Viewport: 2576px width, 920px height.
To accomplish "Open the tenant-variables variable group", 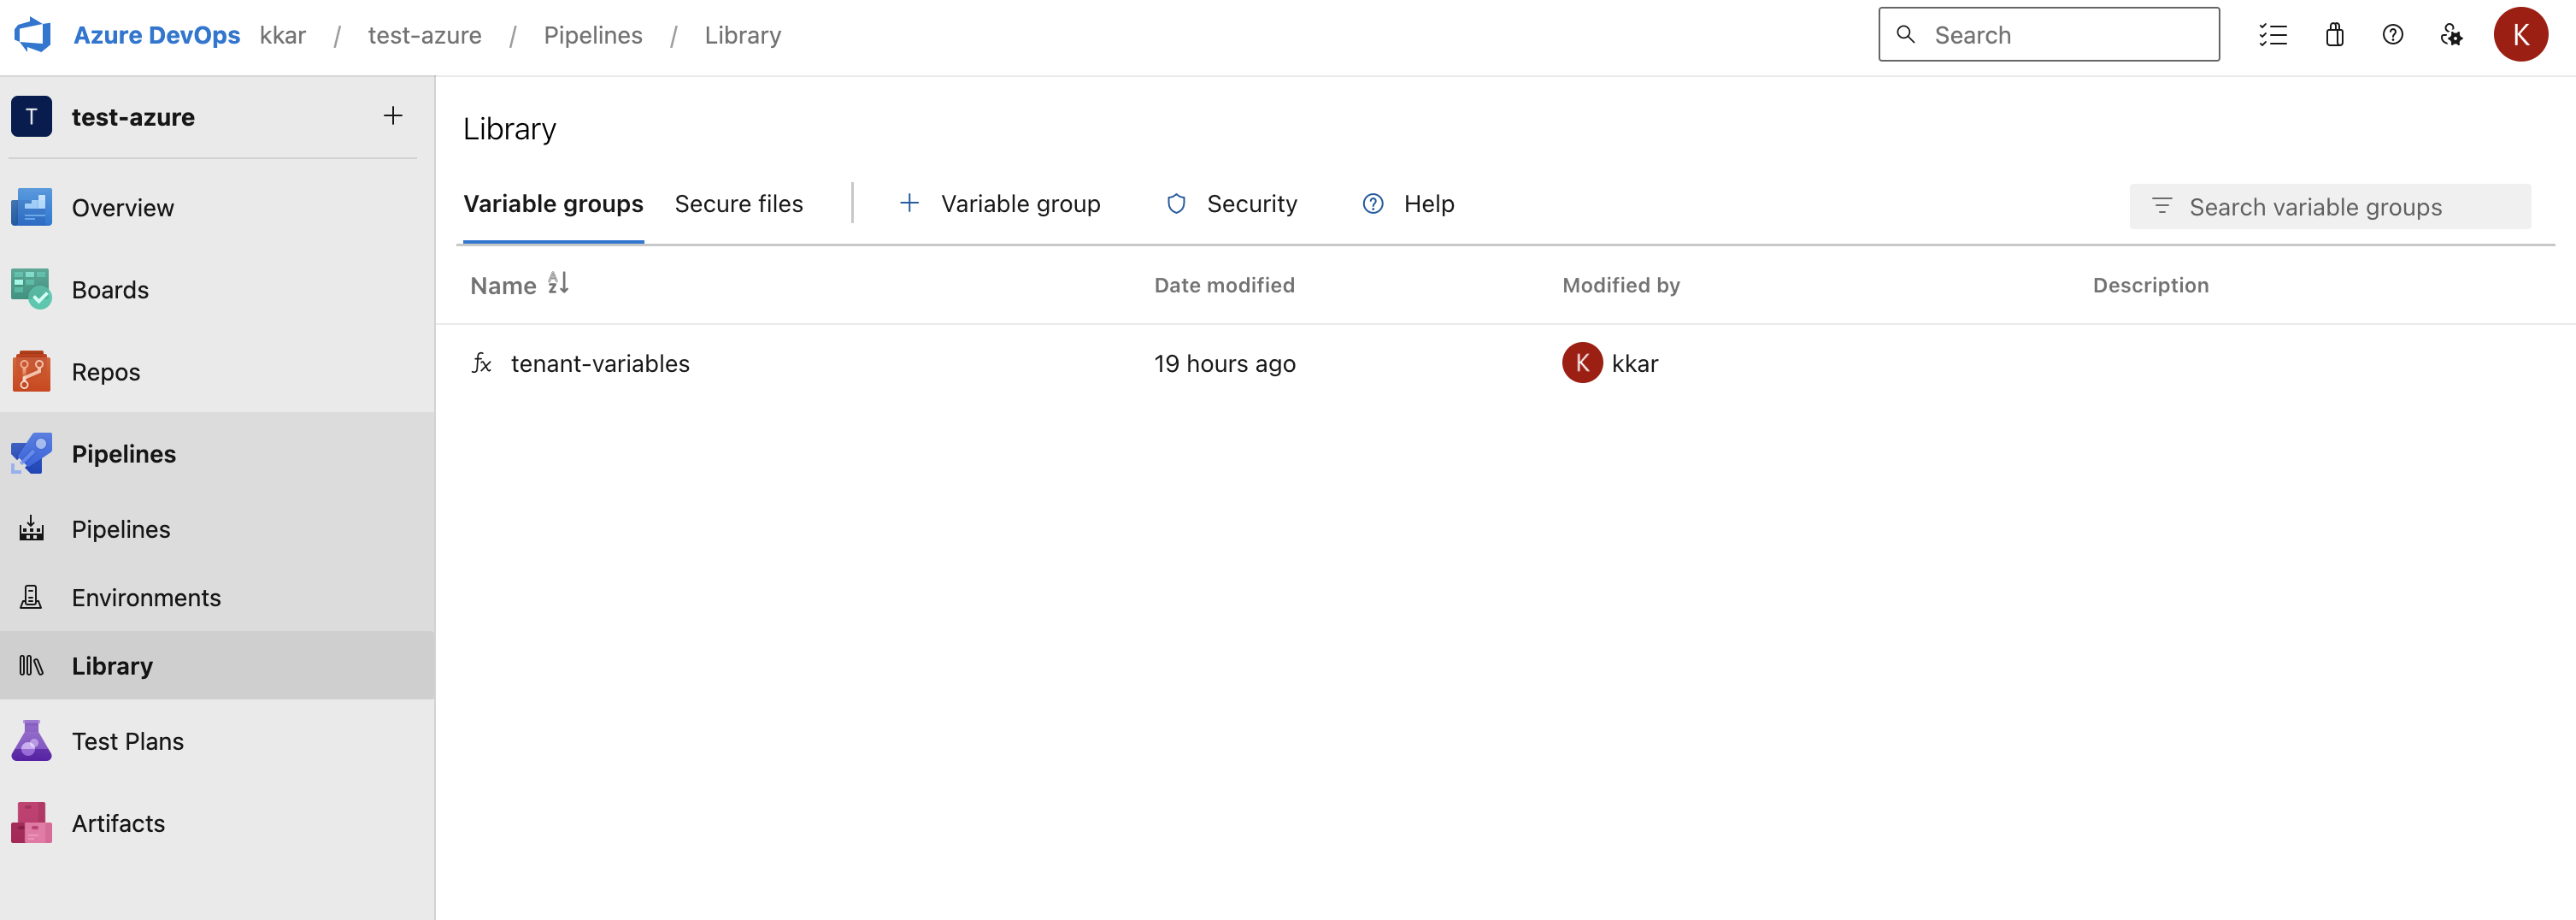I will [600, 364].
